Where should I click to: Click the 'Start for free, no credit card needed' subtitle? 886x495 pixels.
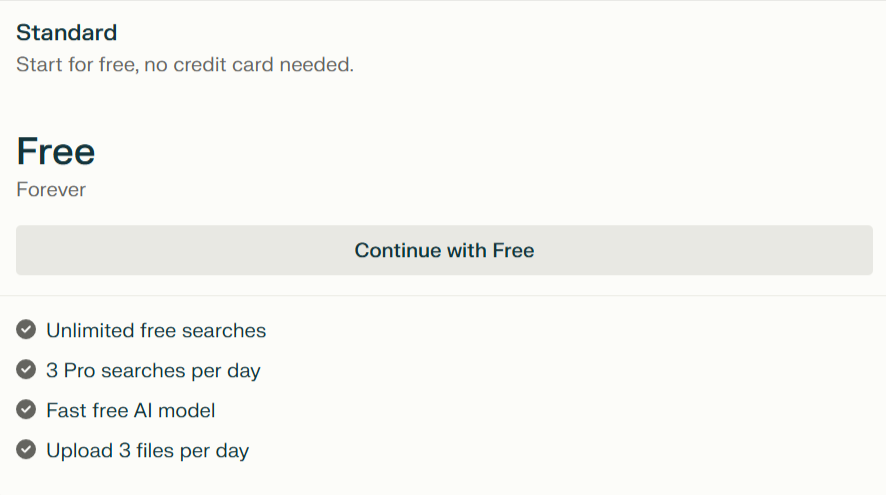point(185,65)
